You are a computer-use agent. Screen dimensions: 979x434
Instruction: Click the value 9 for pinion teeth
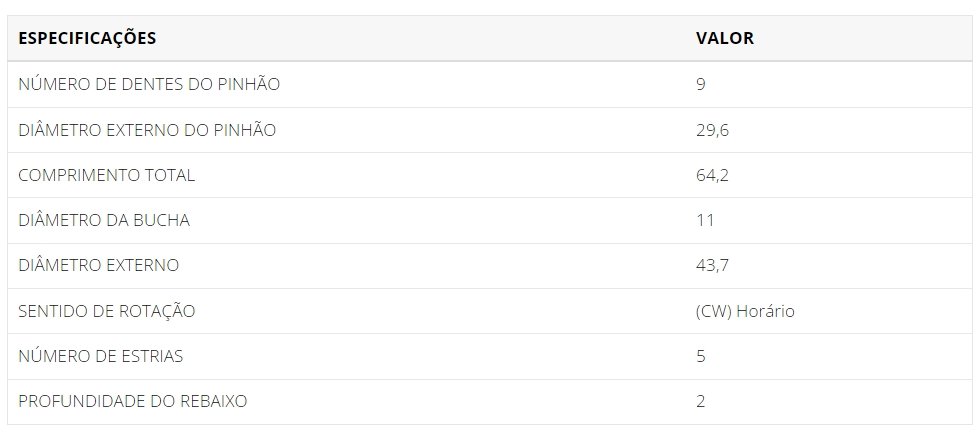point(701,84)
